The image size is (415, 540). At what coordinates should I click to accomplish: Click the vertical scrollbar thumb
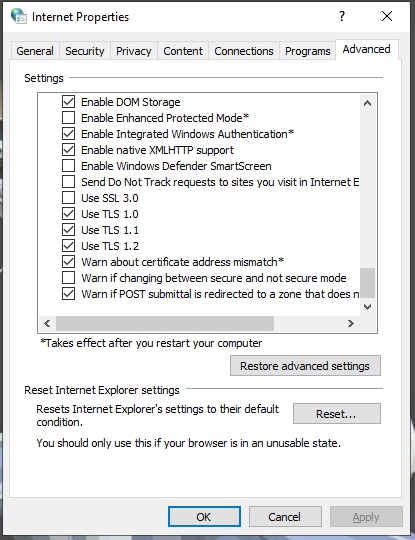tap(367, 283)
